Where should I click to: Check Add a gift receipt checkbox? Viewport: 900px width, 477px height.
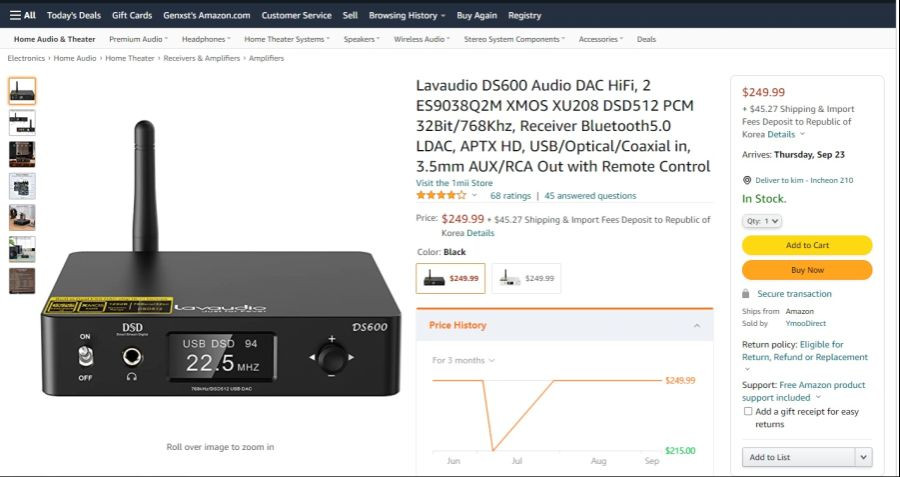click(747, 412)
